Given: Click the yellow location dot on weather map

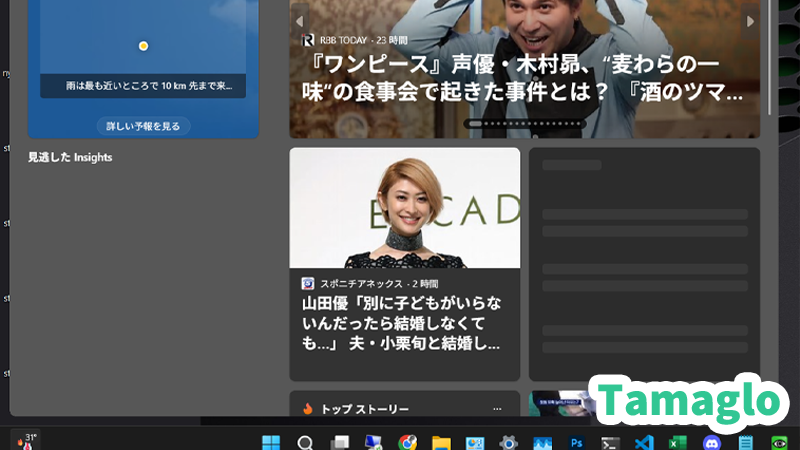Looking at the screenshot, I should point(143,46).
